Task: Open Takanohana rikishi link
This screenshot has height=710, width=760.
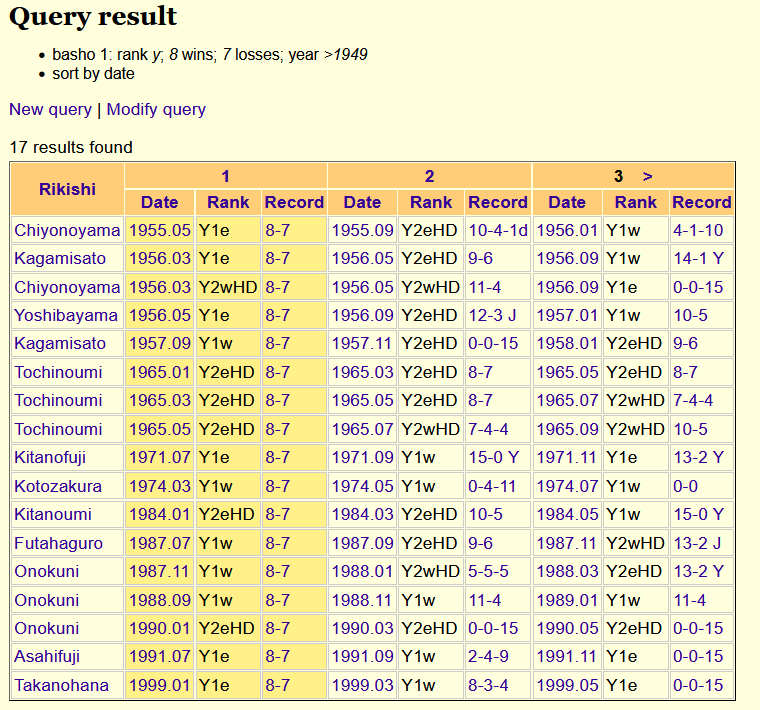Action: point(62,685)
